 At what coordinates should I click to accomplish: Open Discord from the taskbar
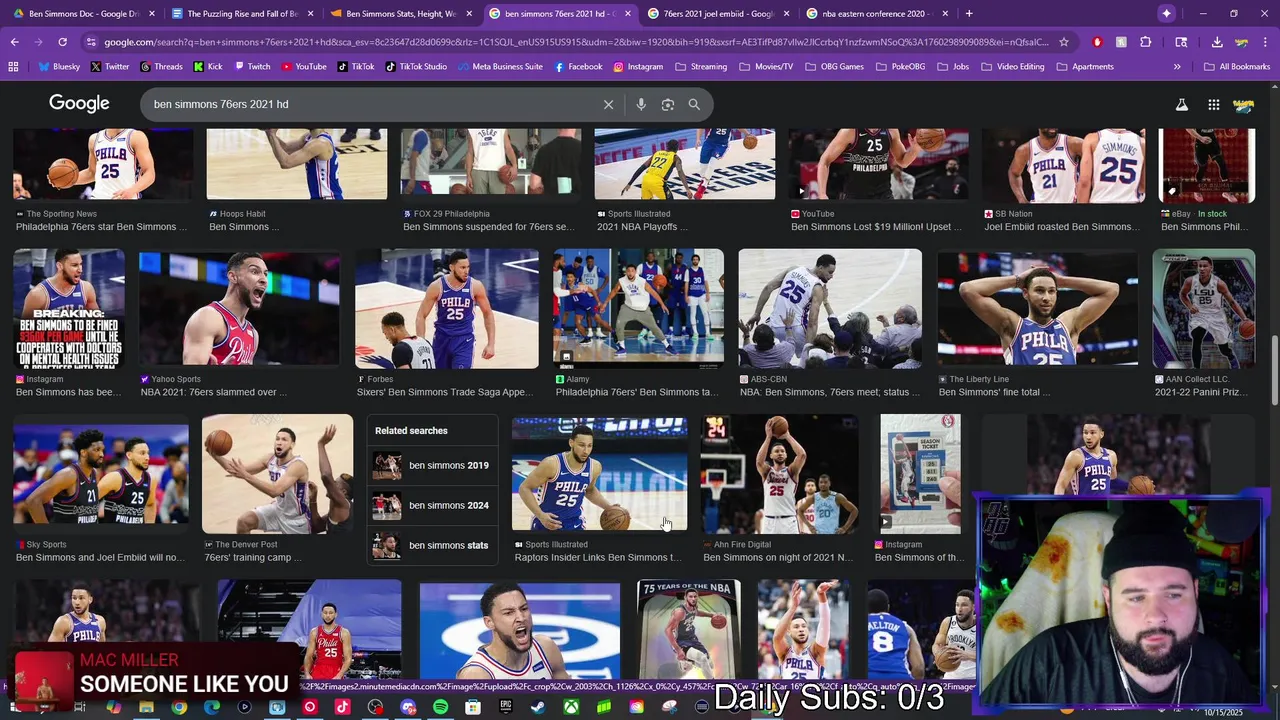[408, 707]
